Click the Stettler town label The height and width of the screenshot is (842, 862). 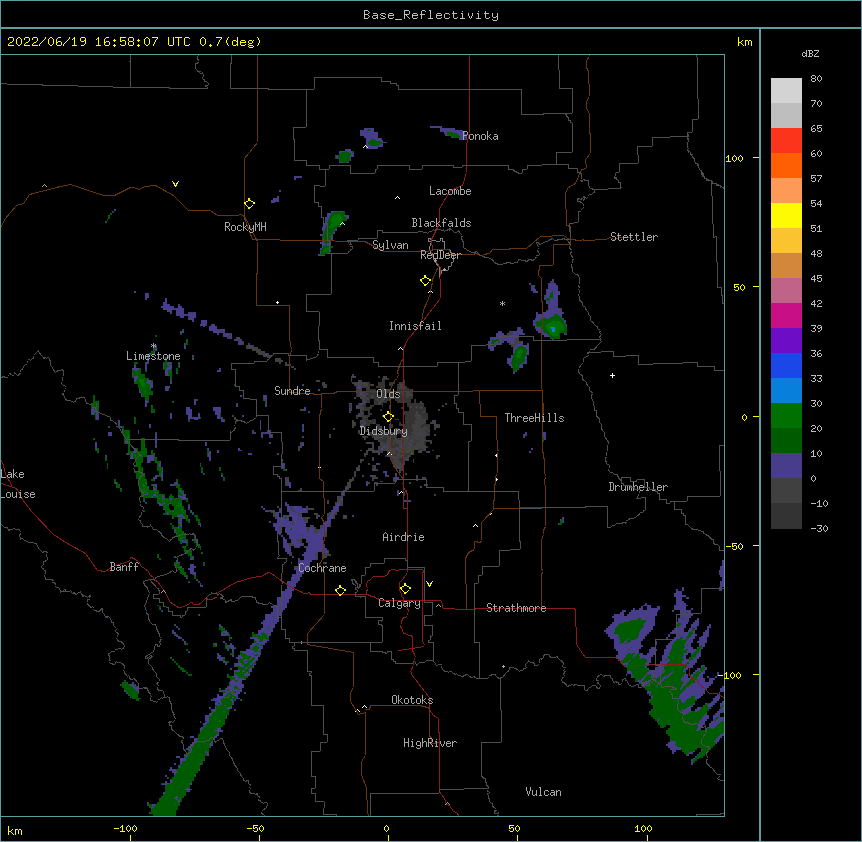[x=634, y=237]
